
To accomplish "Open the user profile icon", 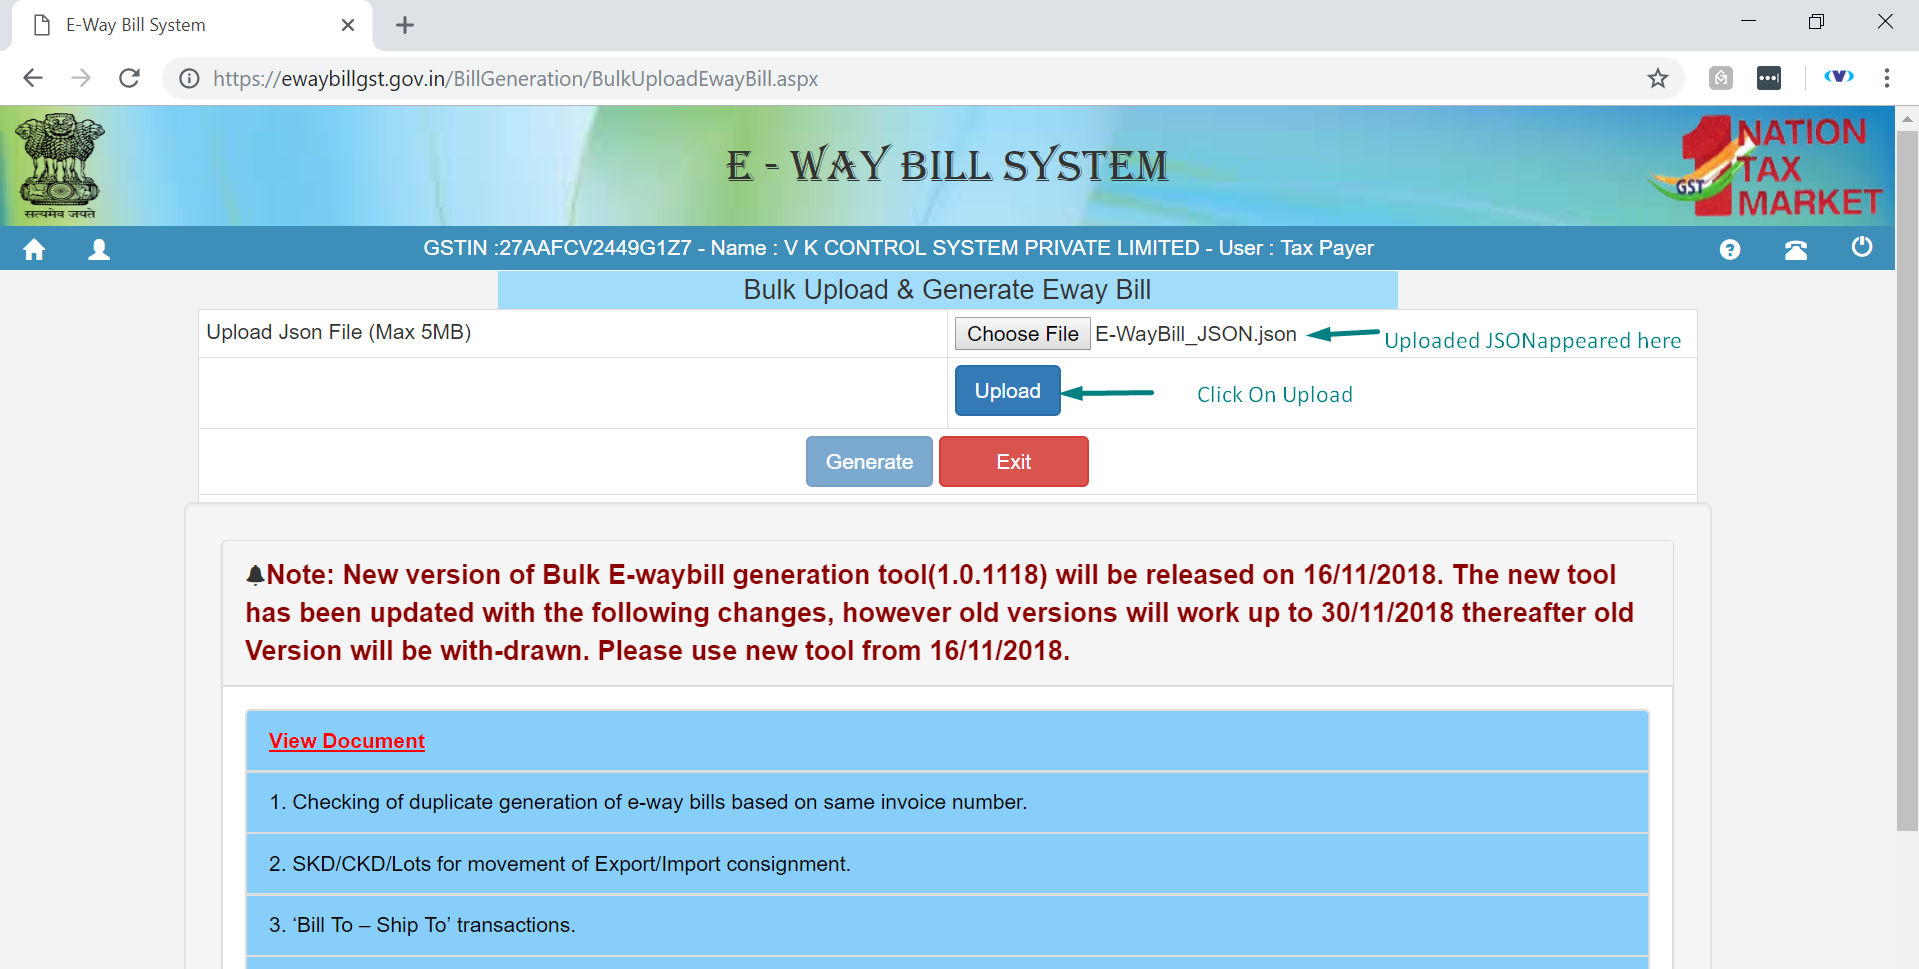I will 99,249.
